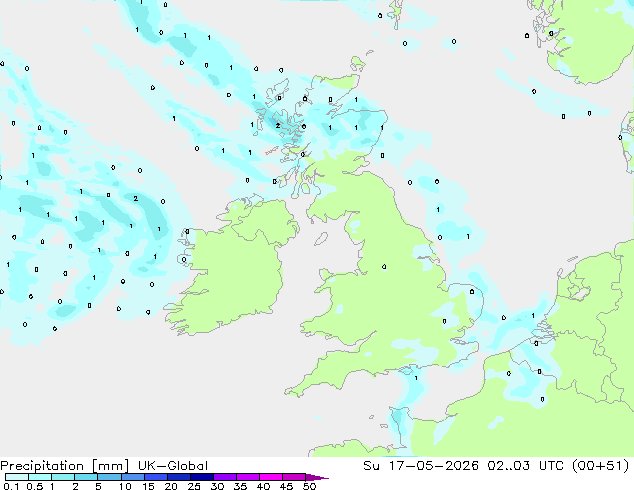Click the "50" legend scale label
The height and width of the screenshot is (490, 634).
309,486
